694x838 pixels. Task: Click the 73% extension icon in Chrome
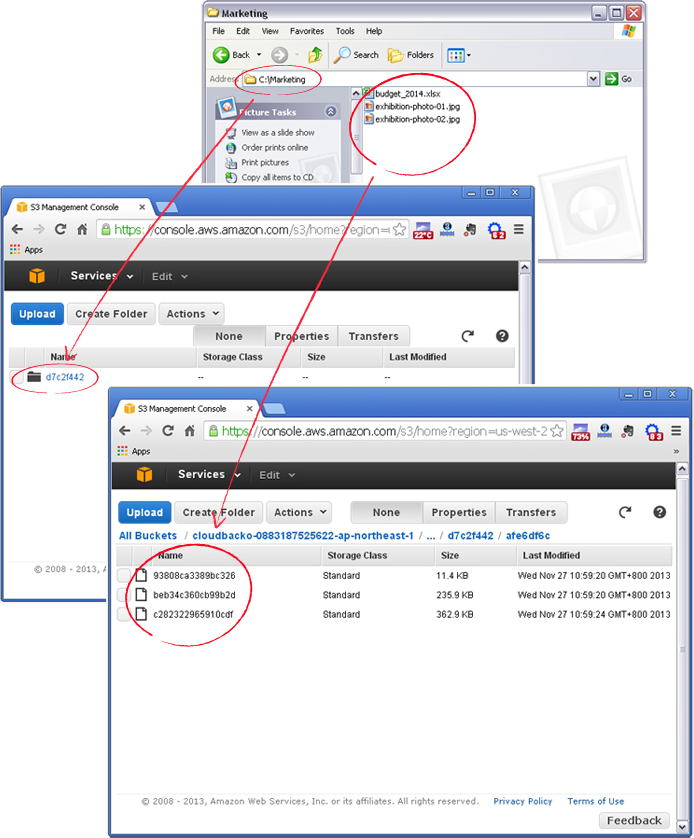tap(579, 432)
